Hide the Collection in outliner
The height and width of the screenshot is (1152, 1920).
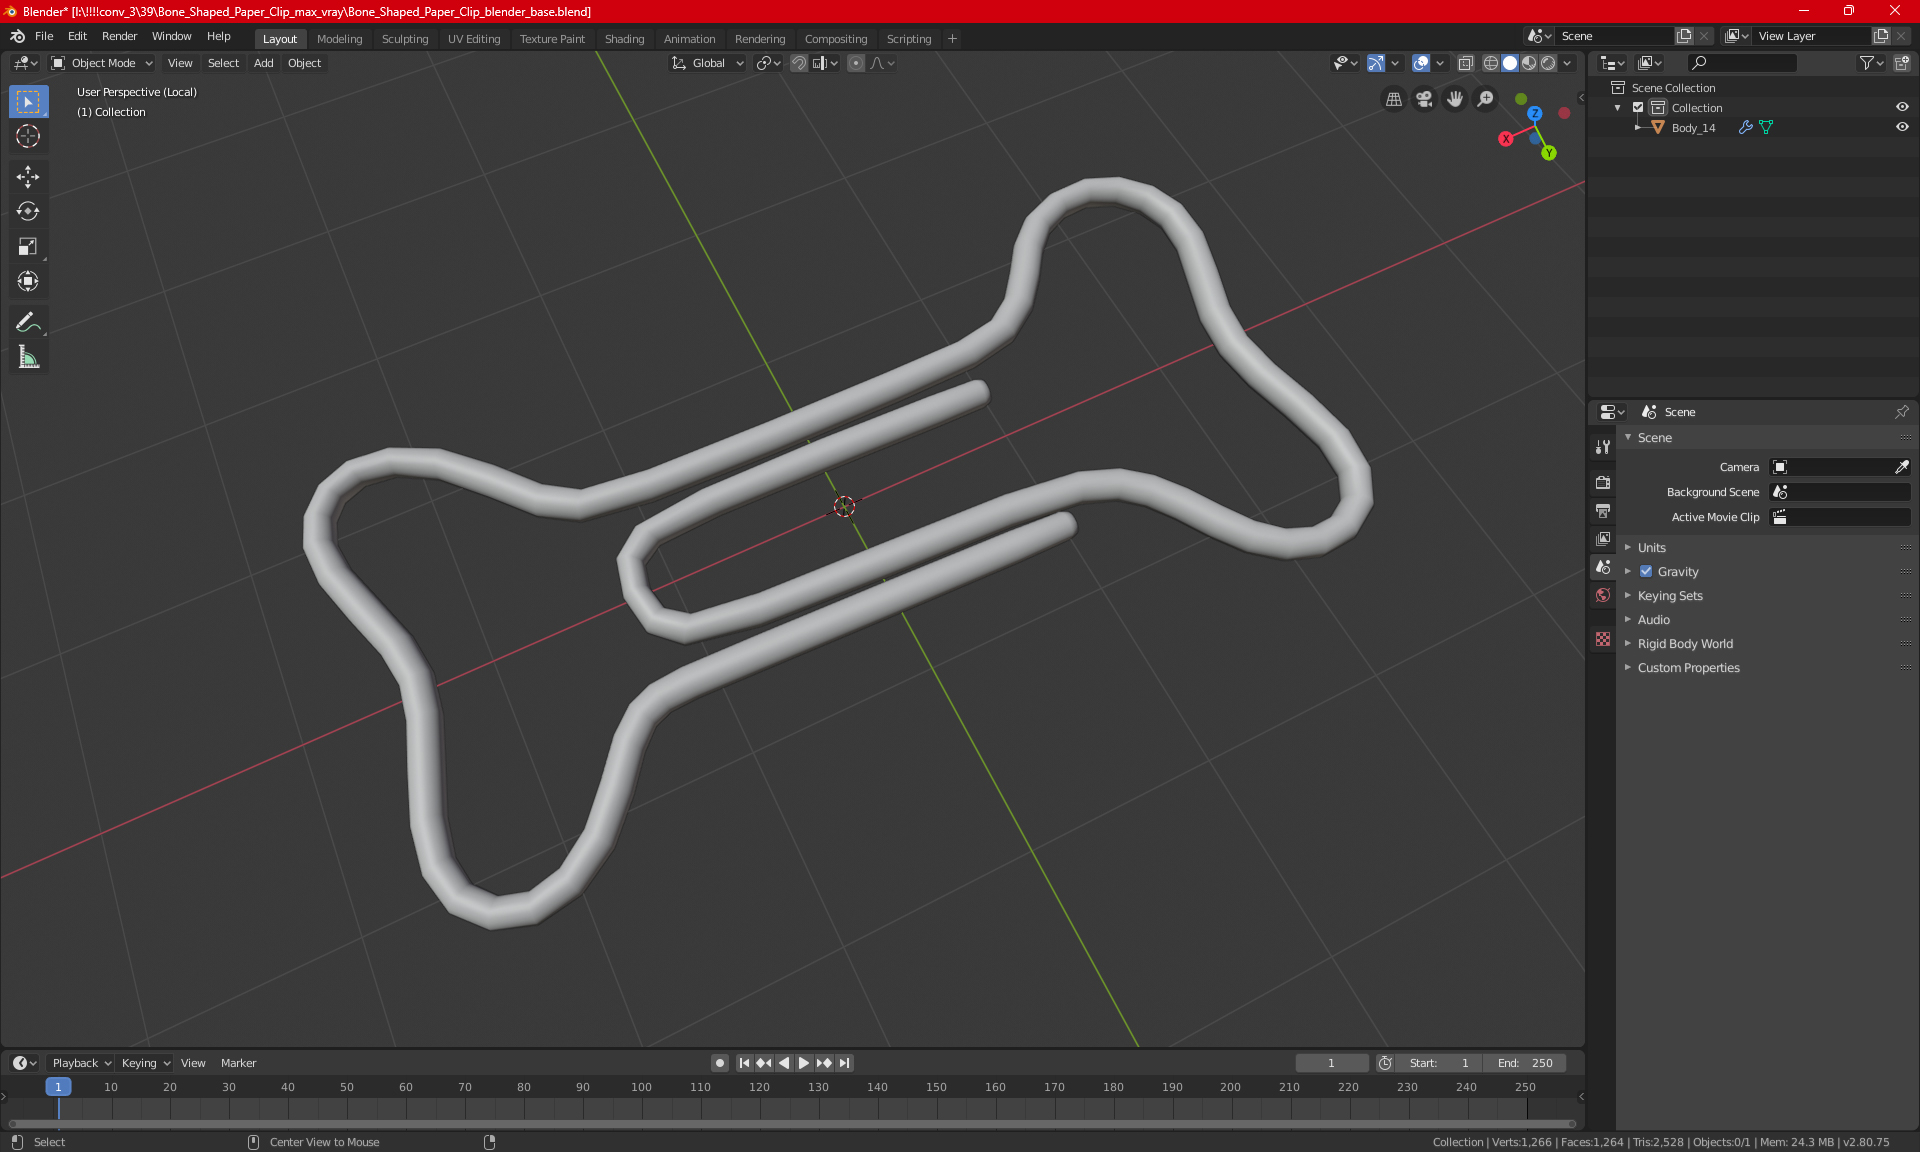click(1902, 107)
